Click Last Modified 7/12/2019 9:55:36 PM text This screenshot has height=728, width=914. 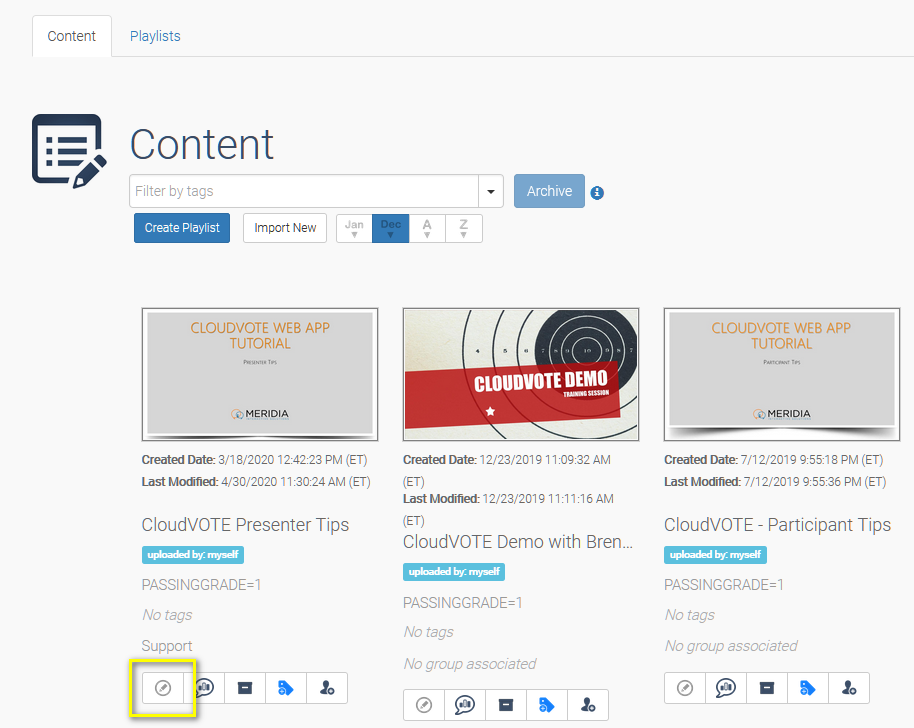click(775, 482)
